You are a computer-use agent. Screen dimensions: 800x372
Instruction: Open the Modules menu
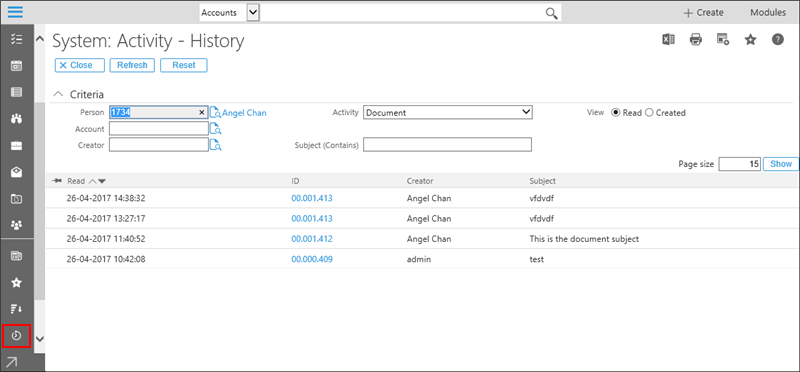768,13
